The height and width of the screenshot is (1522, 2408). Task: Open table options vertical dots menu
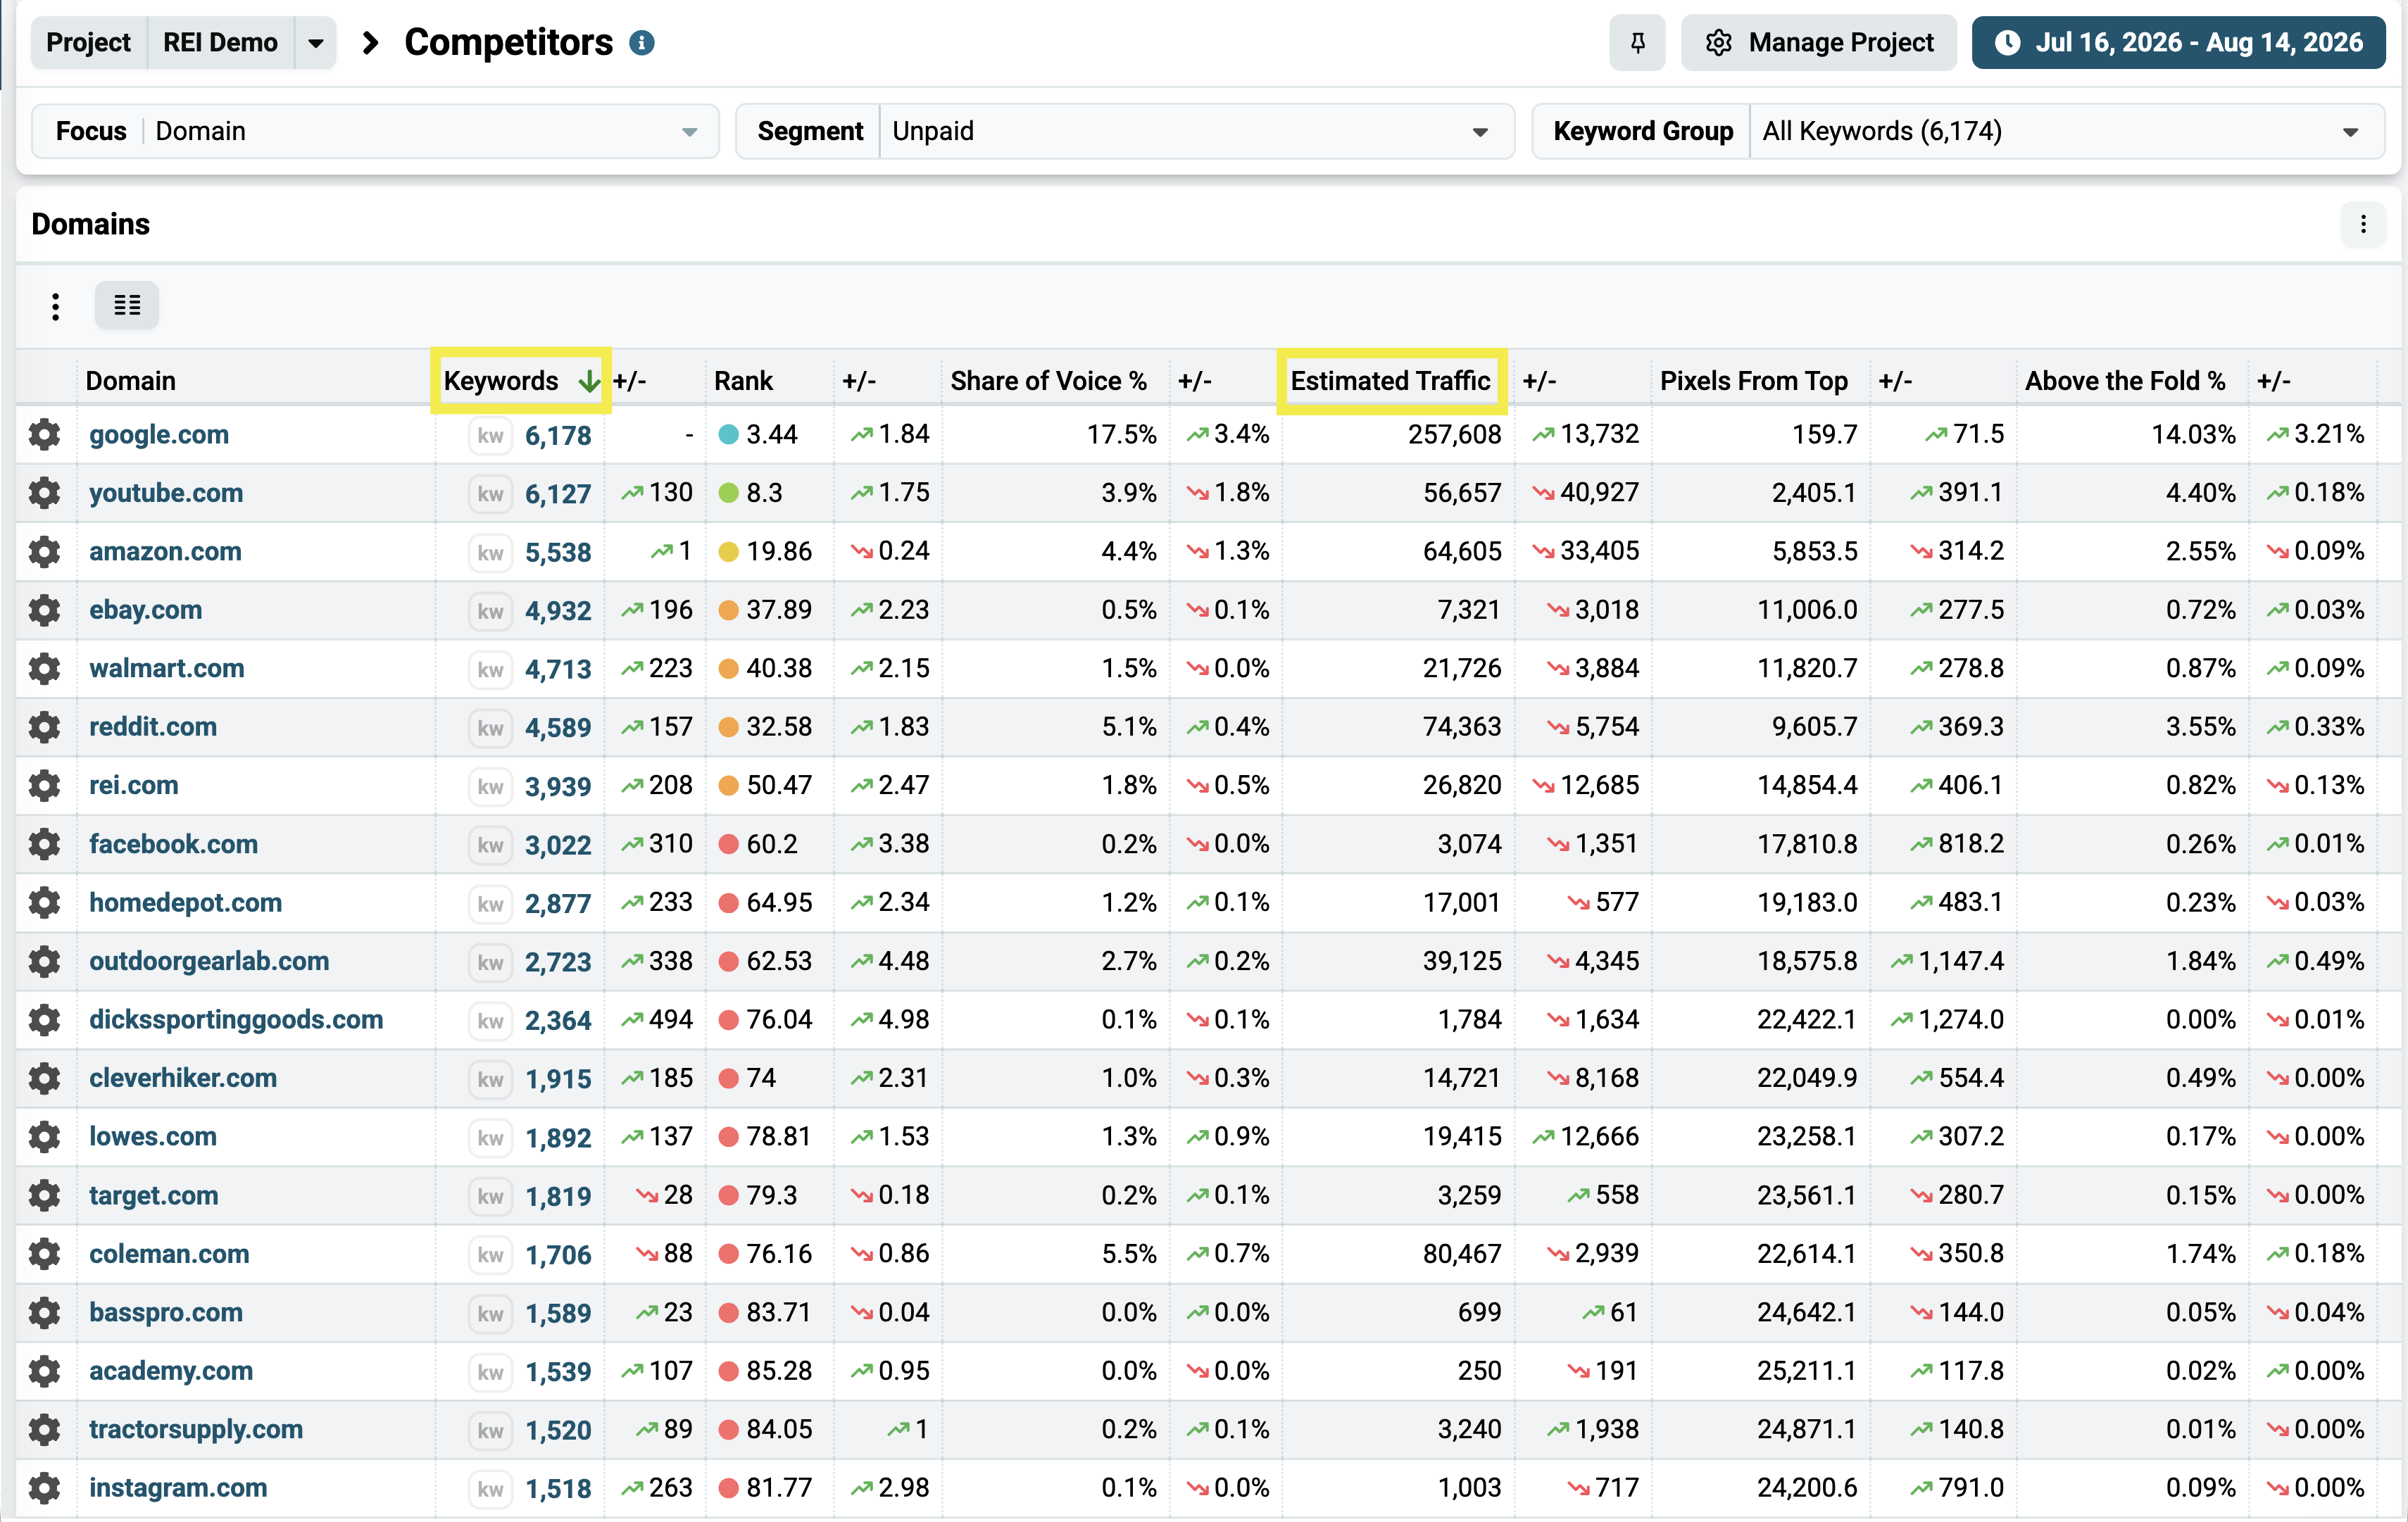coord(55,306)
